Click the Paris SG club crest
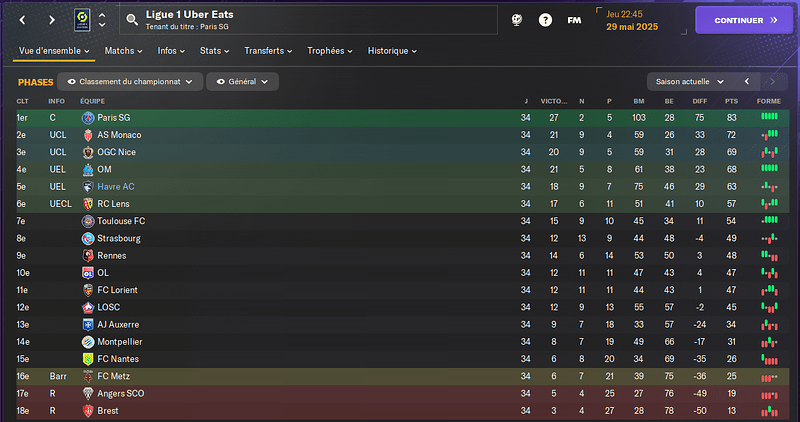The width and height of the screenshot is (800, 422). coord(88,118)
